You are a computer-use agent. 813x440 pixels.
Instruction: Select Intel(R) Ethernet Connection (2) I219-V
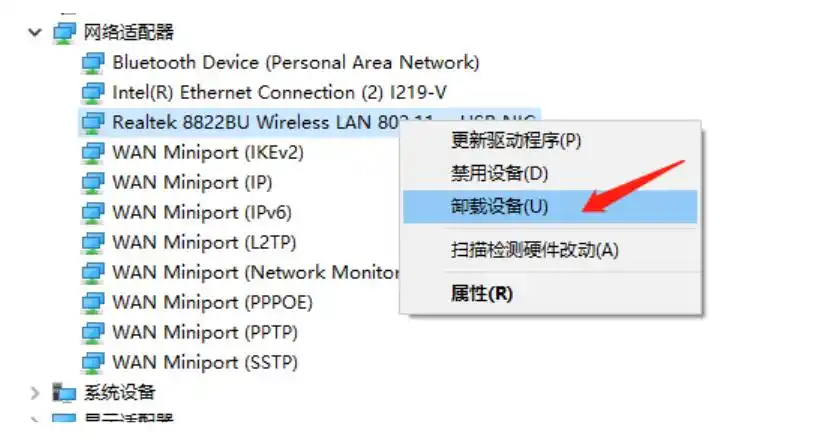coord(279,93)
